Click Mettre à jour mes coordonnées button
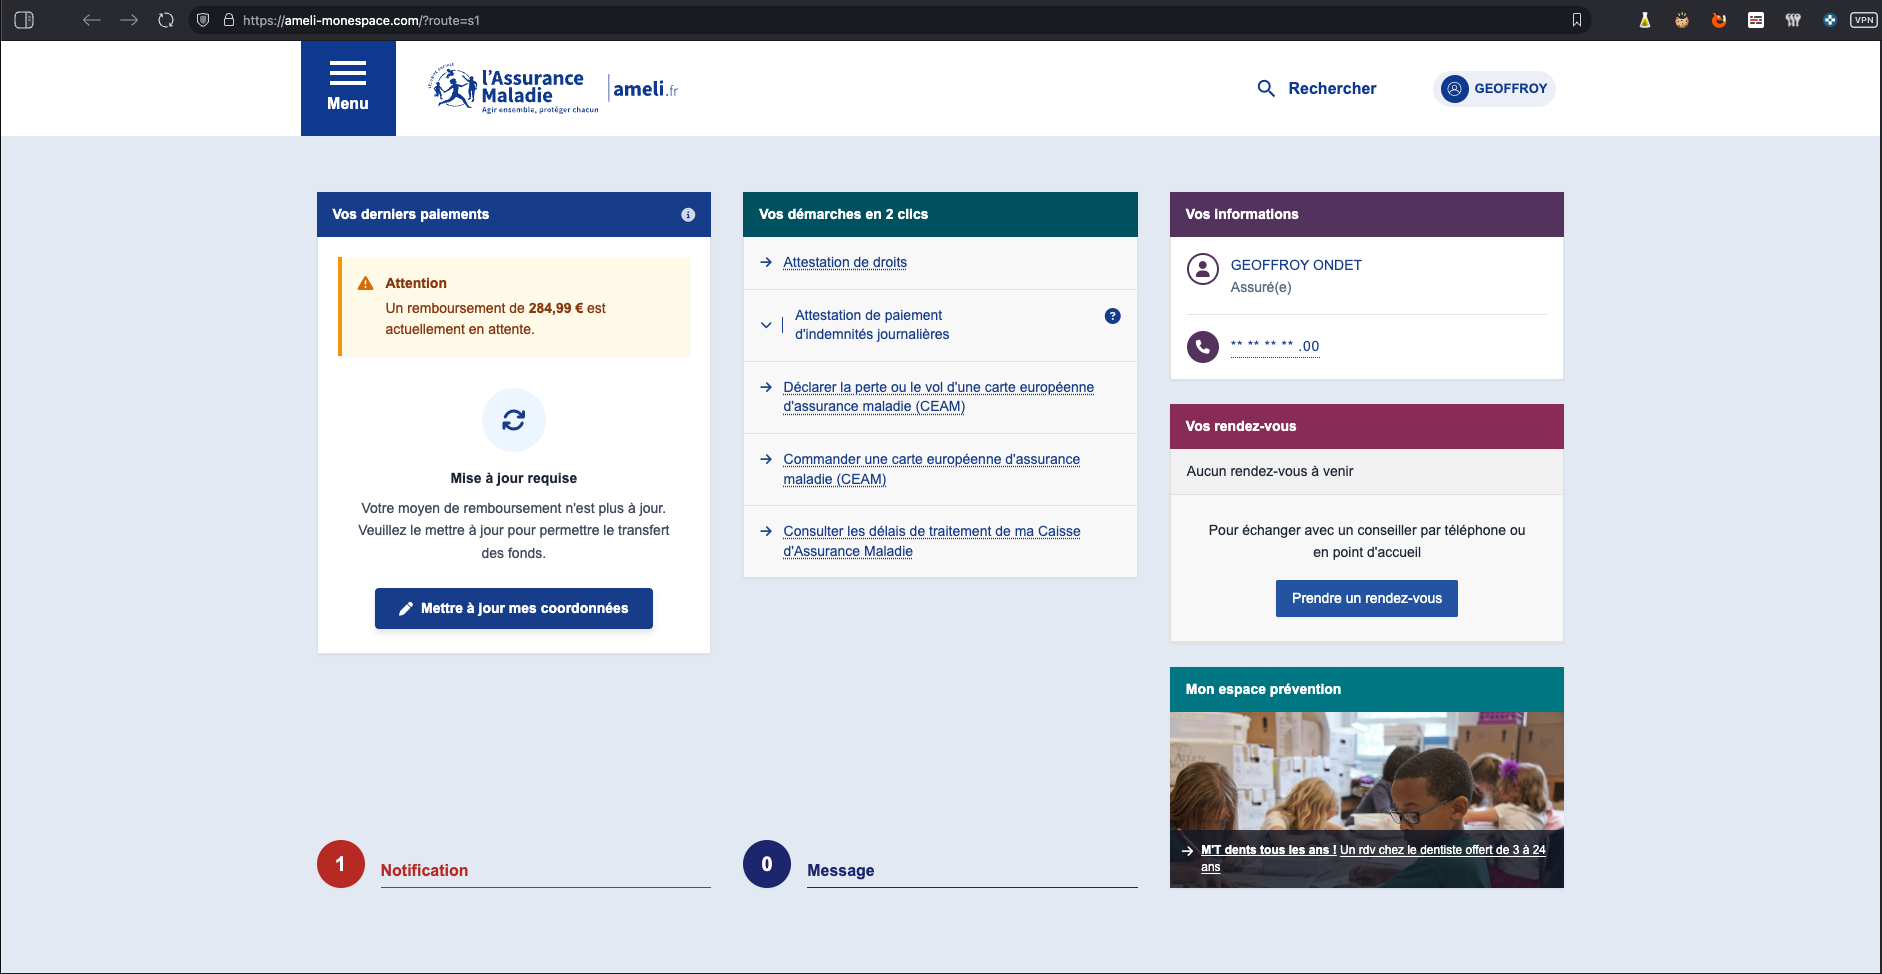Image resolution: width=1882 pixels, height=974 pixels. (x=514, y=608)
